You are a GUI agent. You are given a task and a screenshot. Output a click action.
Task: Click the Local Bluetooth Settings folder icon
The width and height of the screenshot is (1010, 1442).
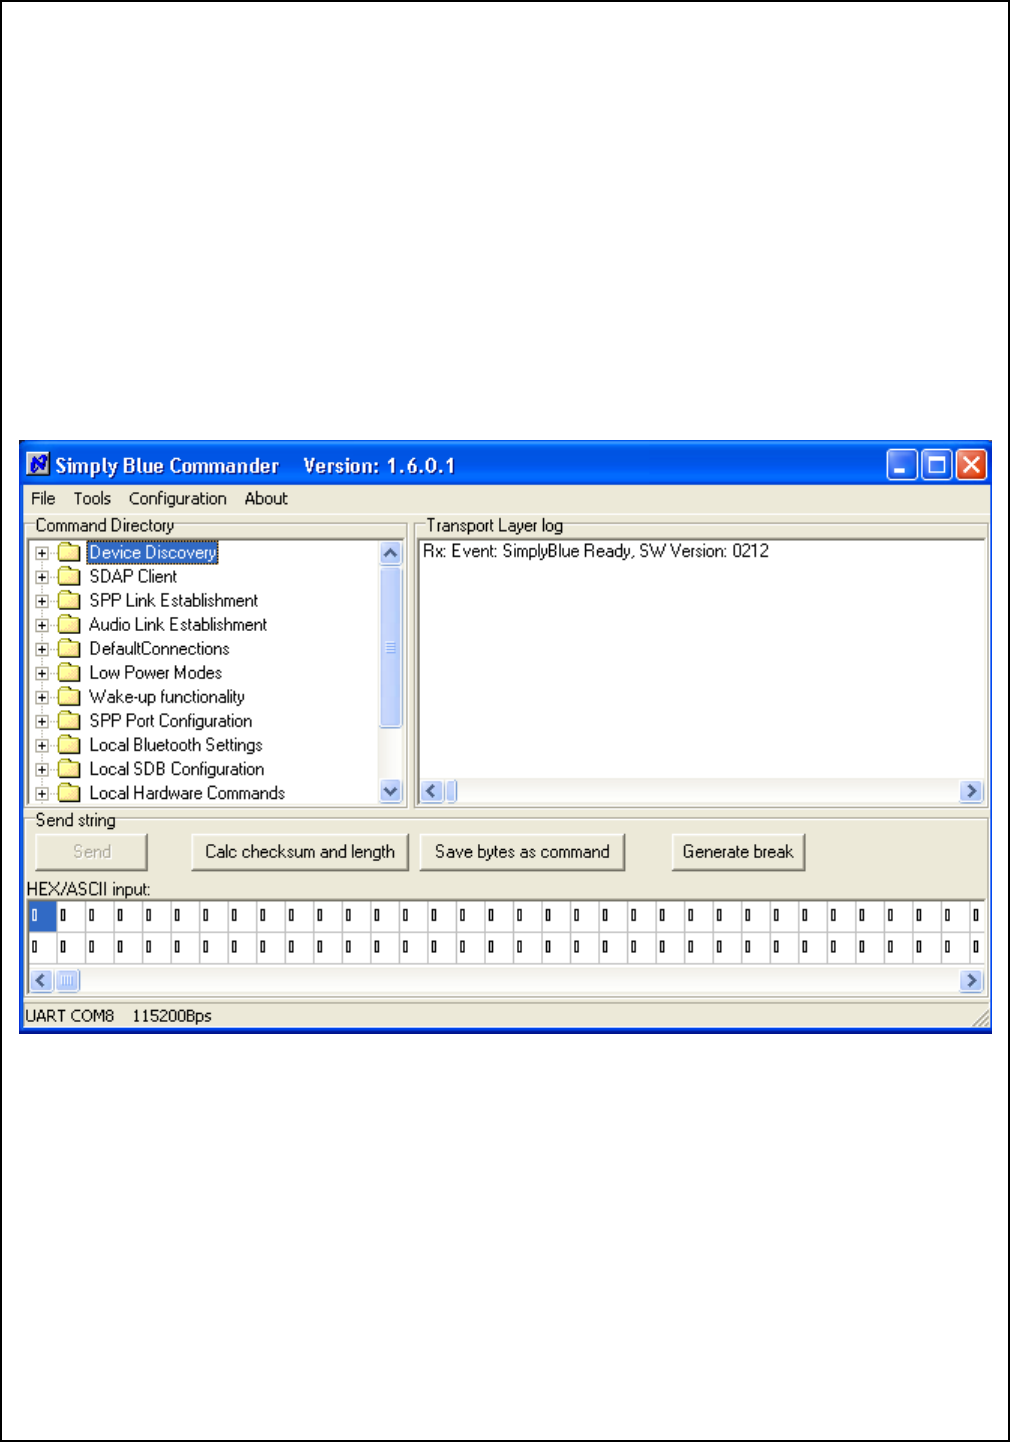pos(69,744)
